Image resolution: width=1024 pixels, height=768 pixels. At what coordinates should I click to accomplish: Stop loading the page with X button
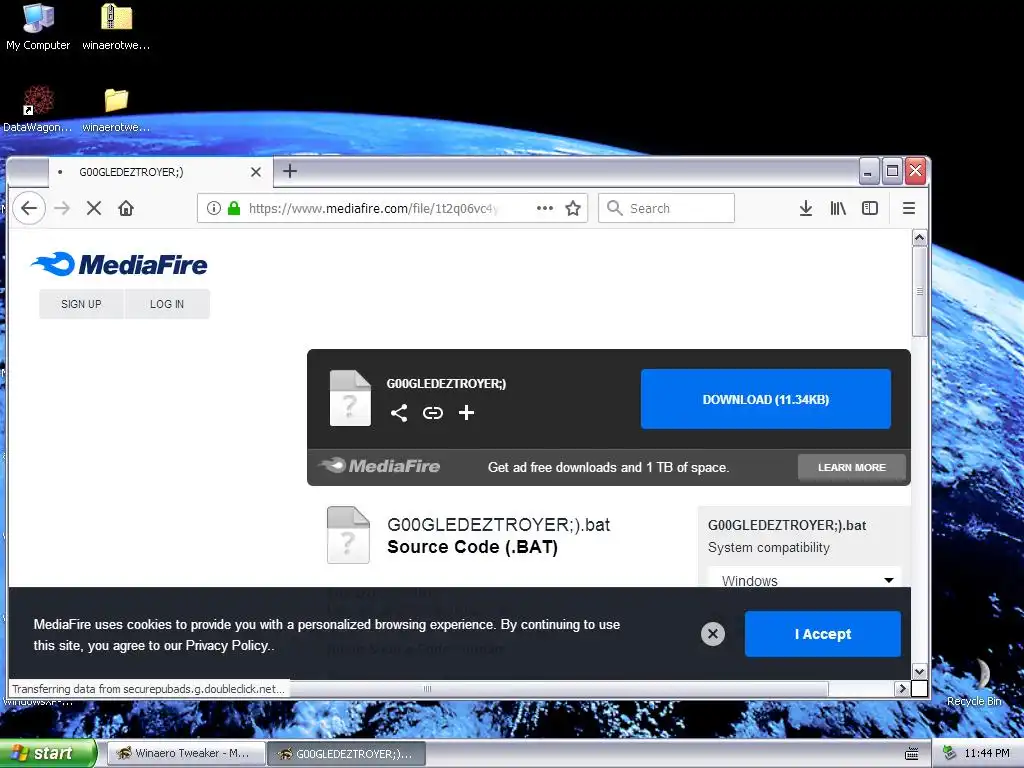94,208
